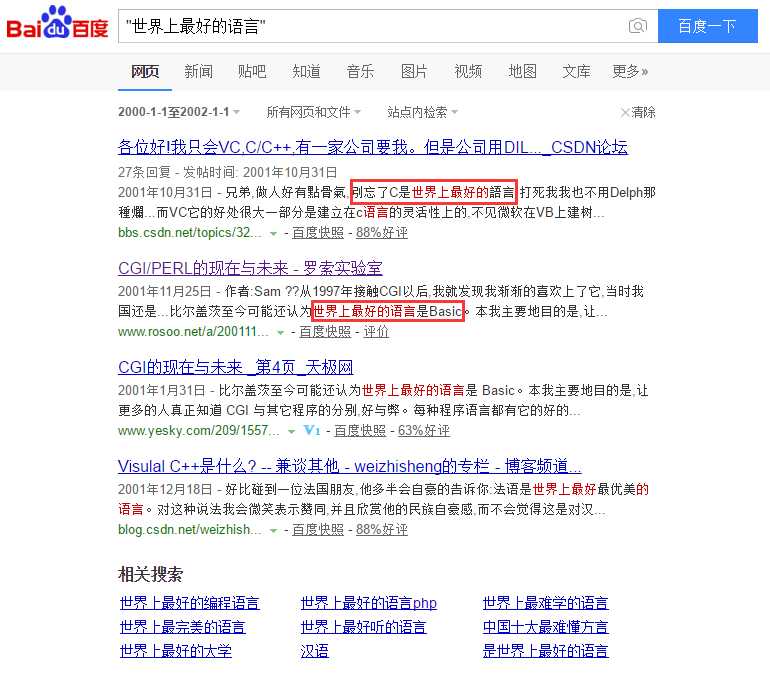The image size is (770, 678).
Task: Click the 相关搜索 heading
Action: point(151,574)
